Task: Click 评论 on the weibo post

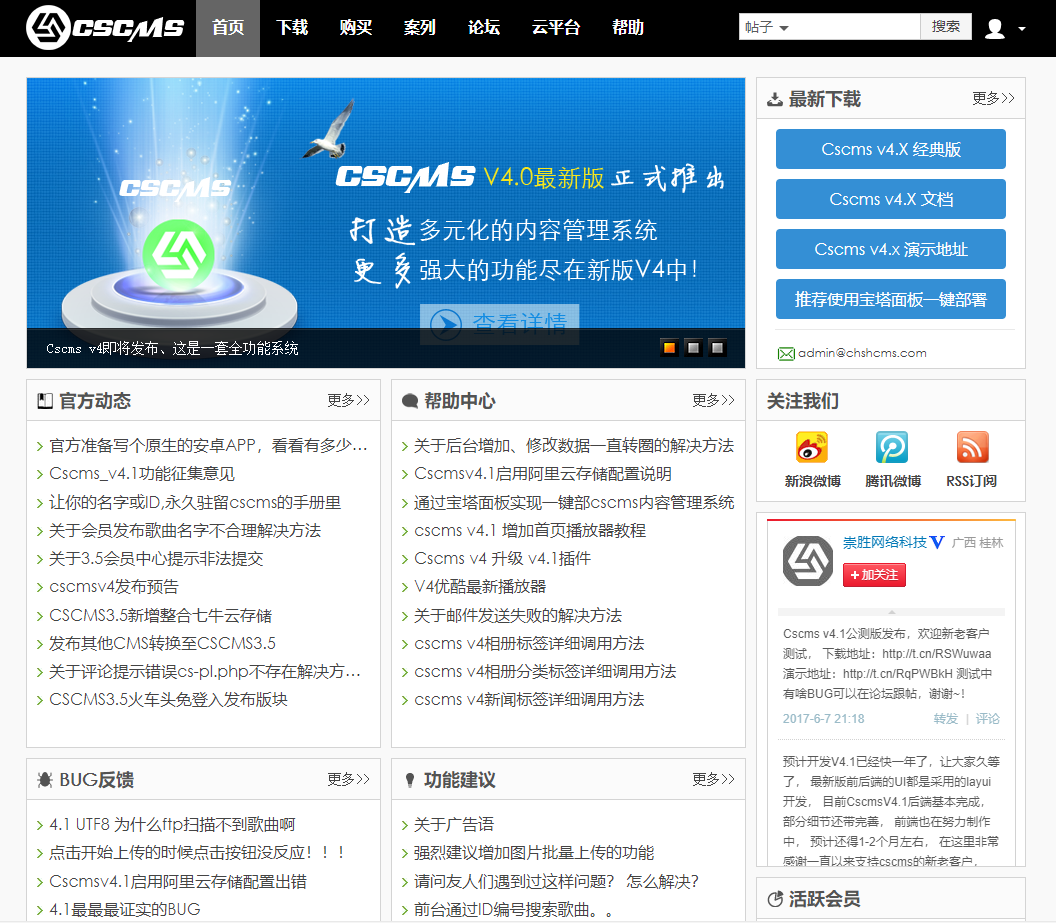Action: click(x=987, y=719)
